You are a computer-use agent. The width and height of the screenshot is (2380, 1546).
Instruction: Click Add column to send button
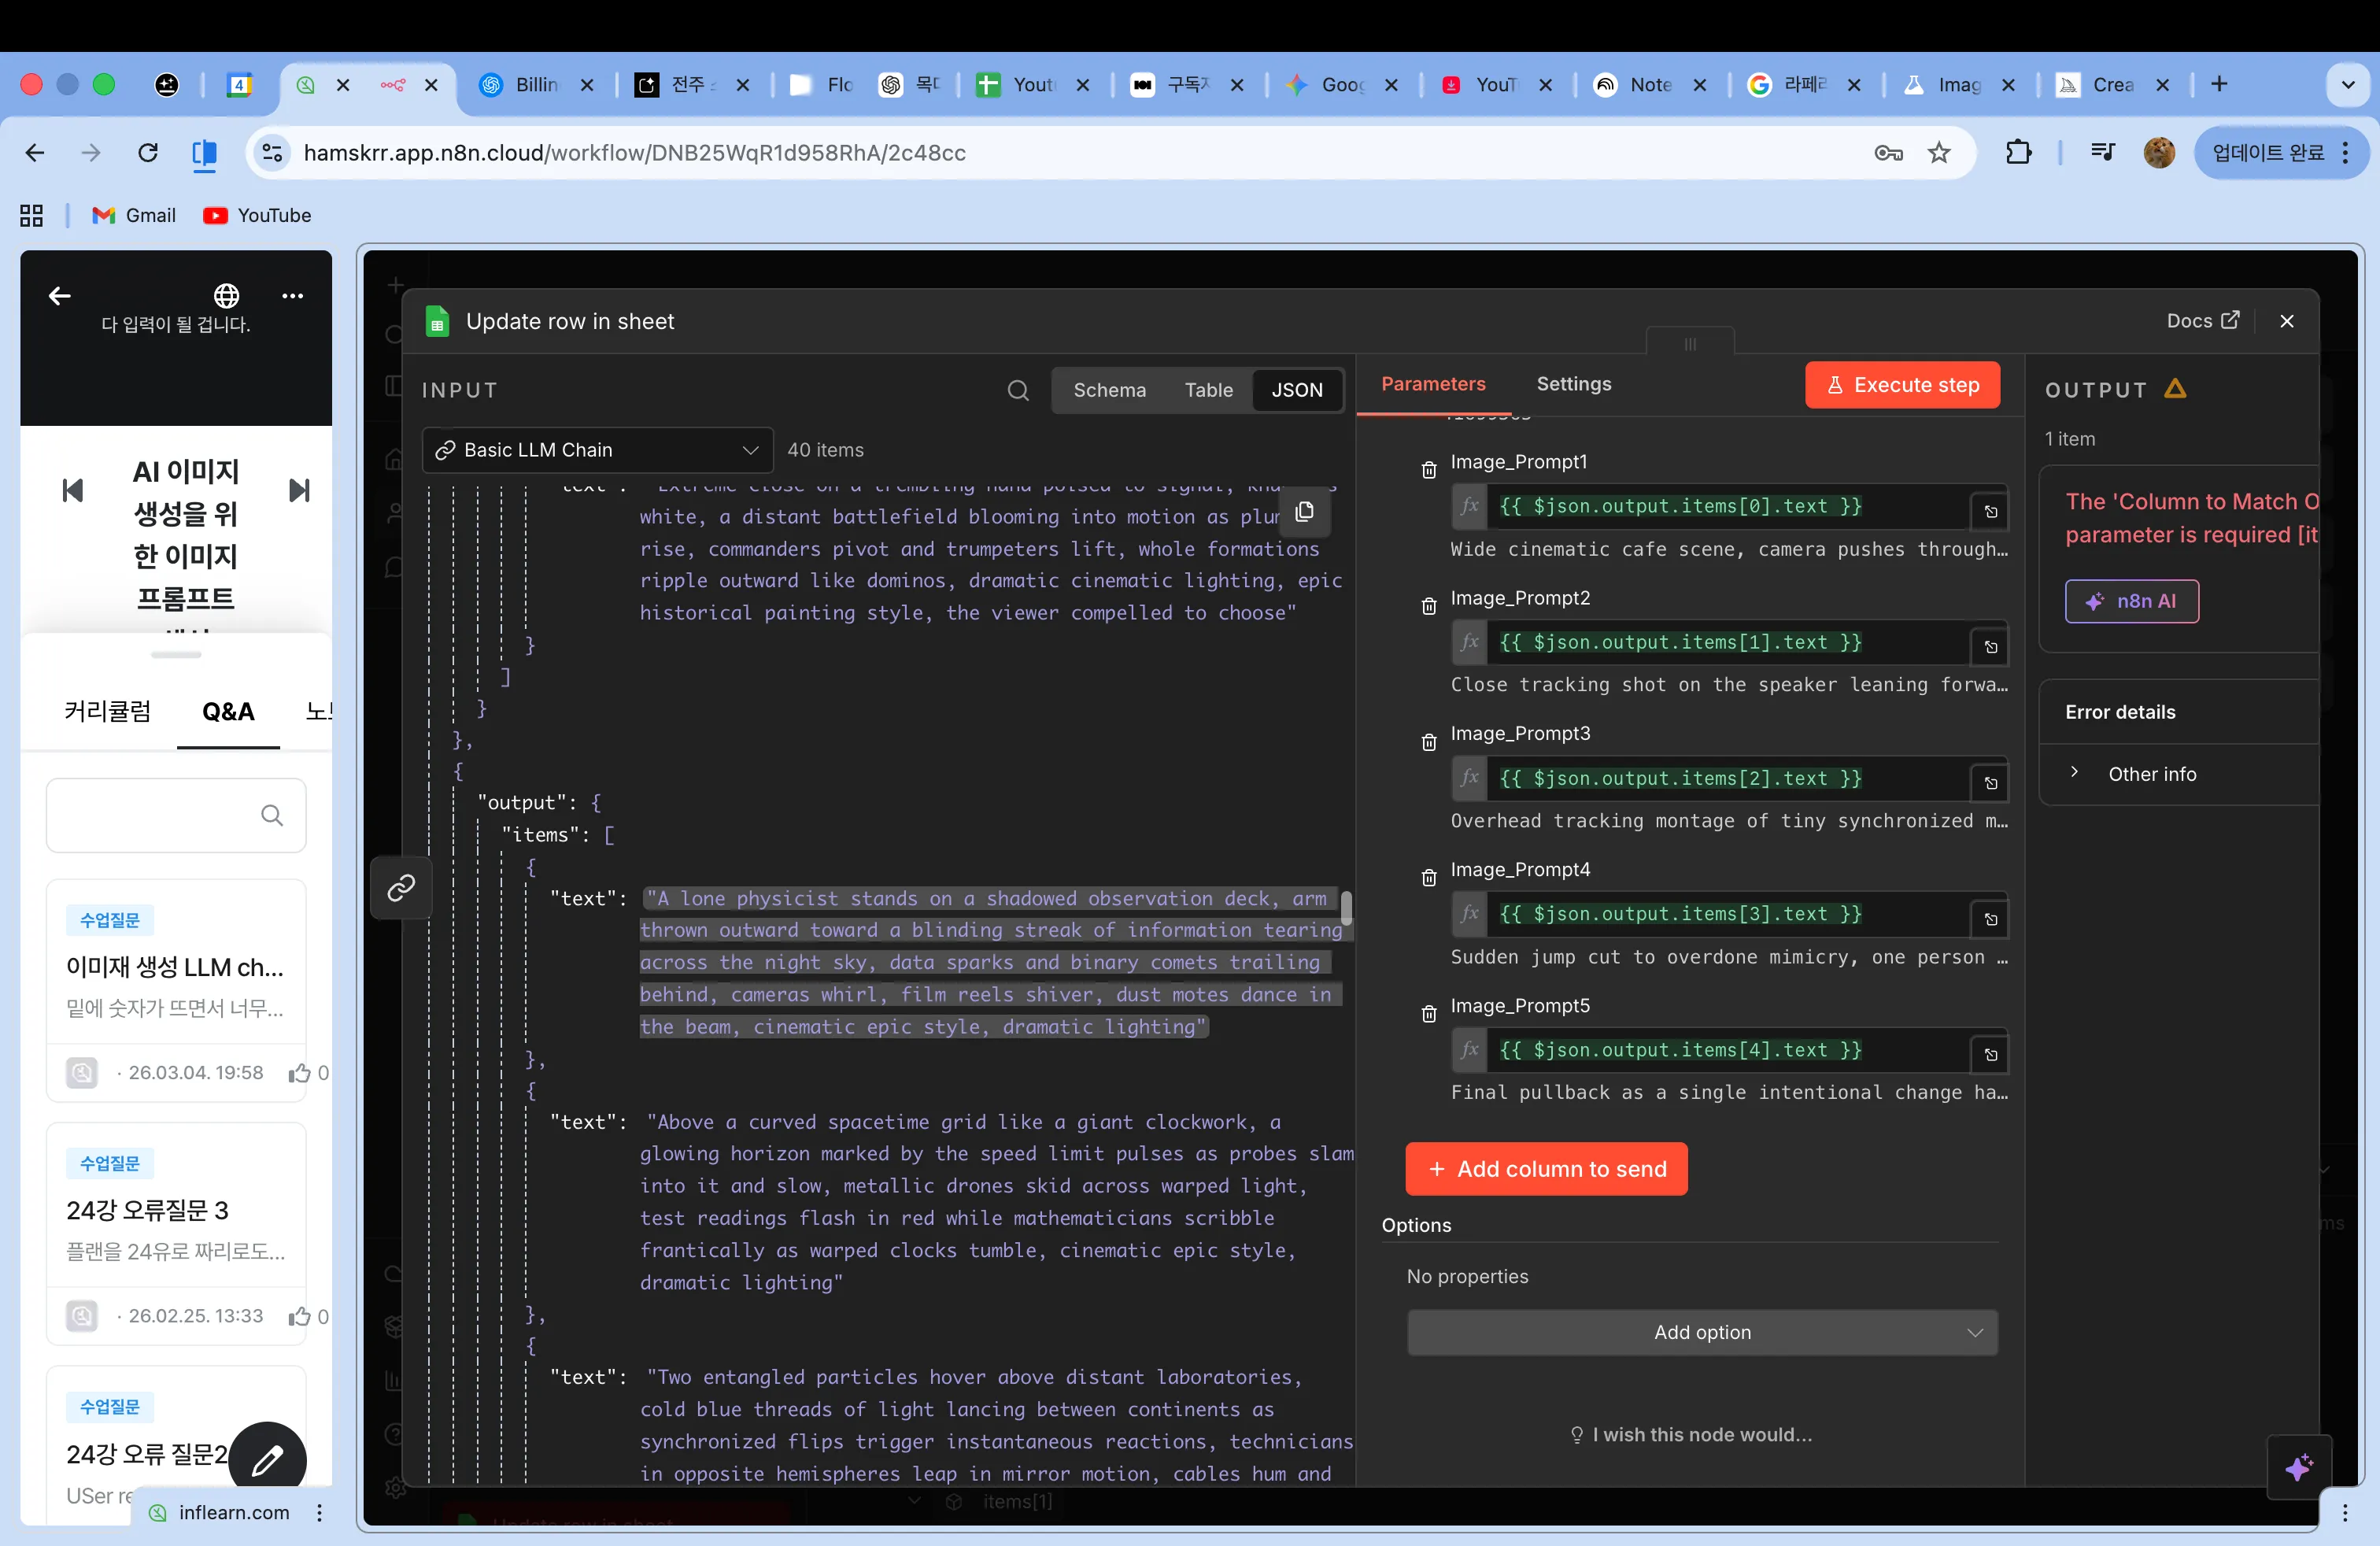tap(1545, 1168)
